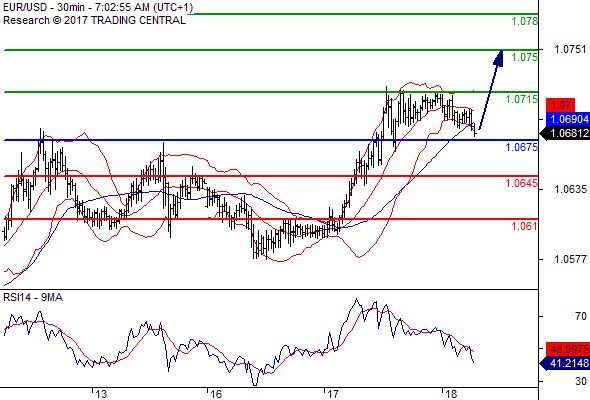Click the date label 17 on time axis
The height and width of the screenshot is (400, 590).
(333, 394)
